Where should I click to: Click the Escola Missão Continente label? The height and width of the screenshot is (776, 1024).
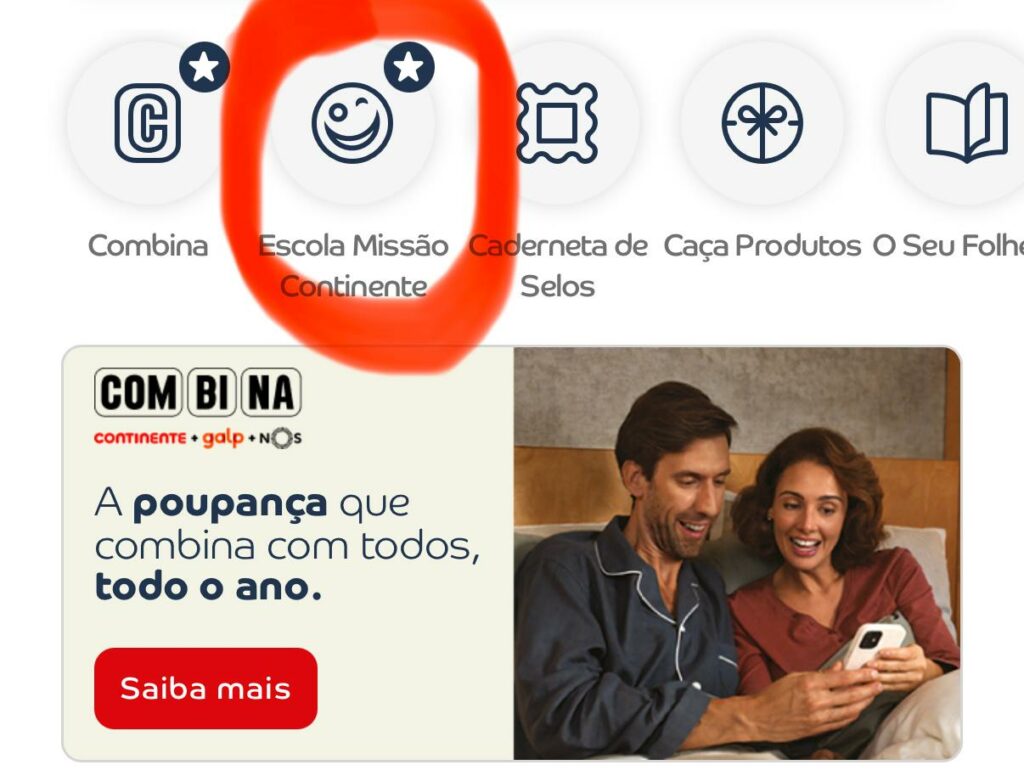(353, 266)
